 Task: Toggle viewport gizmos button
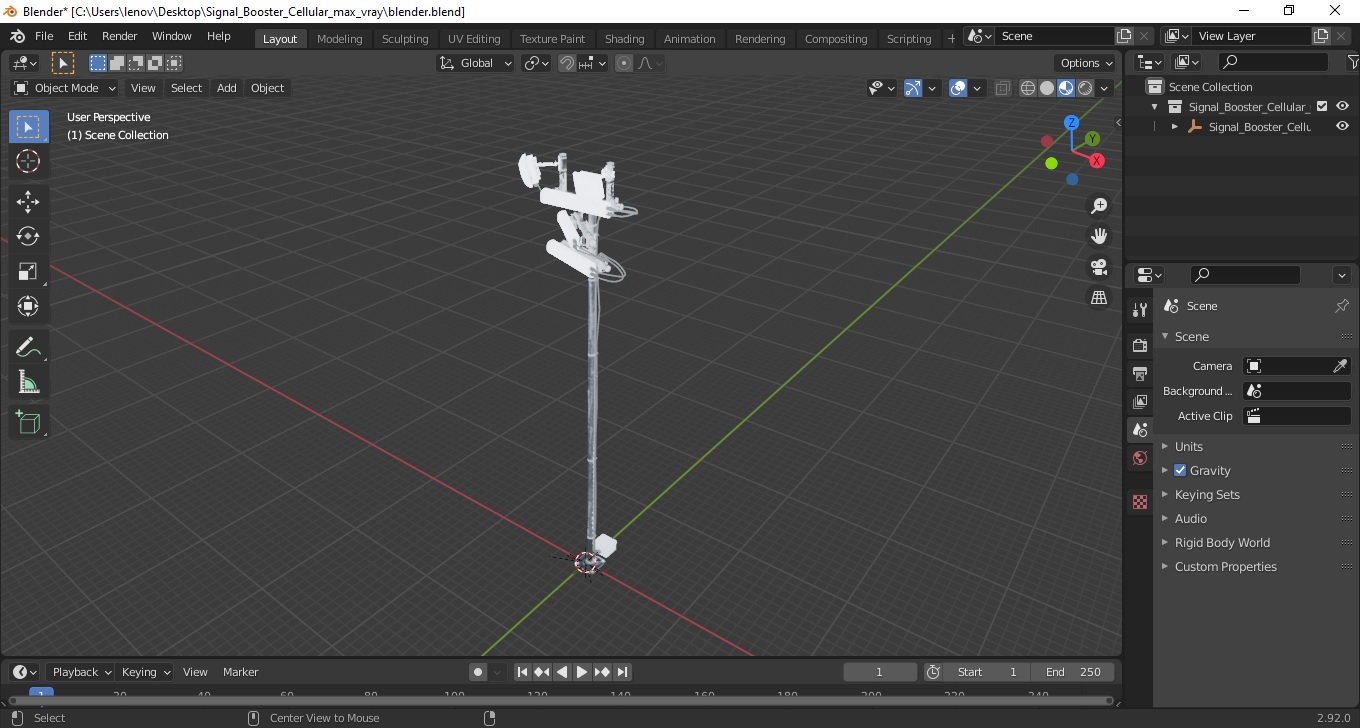[x=912, y=88]
